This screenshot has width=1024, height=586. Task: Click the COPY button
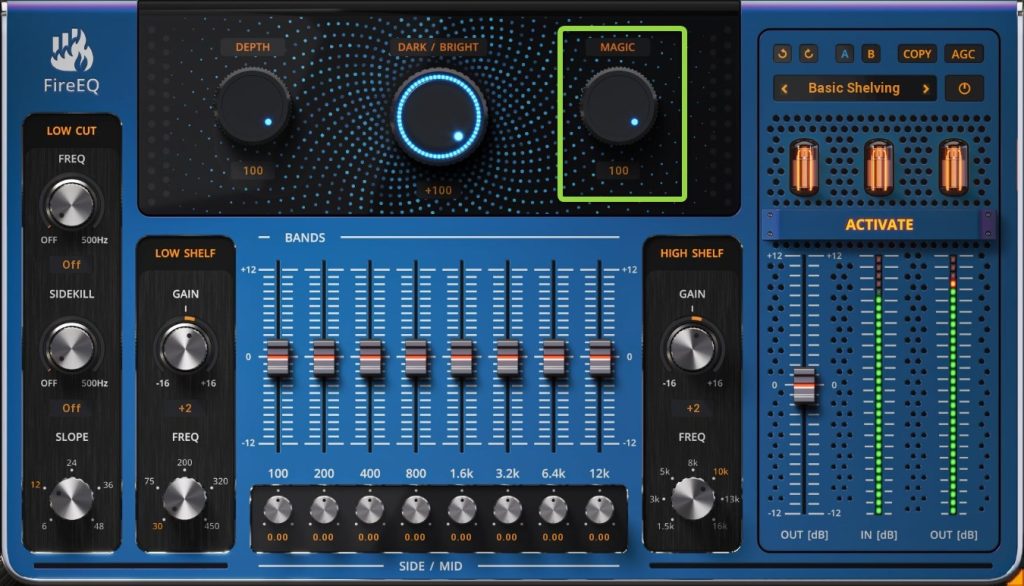pos(916,54)
